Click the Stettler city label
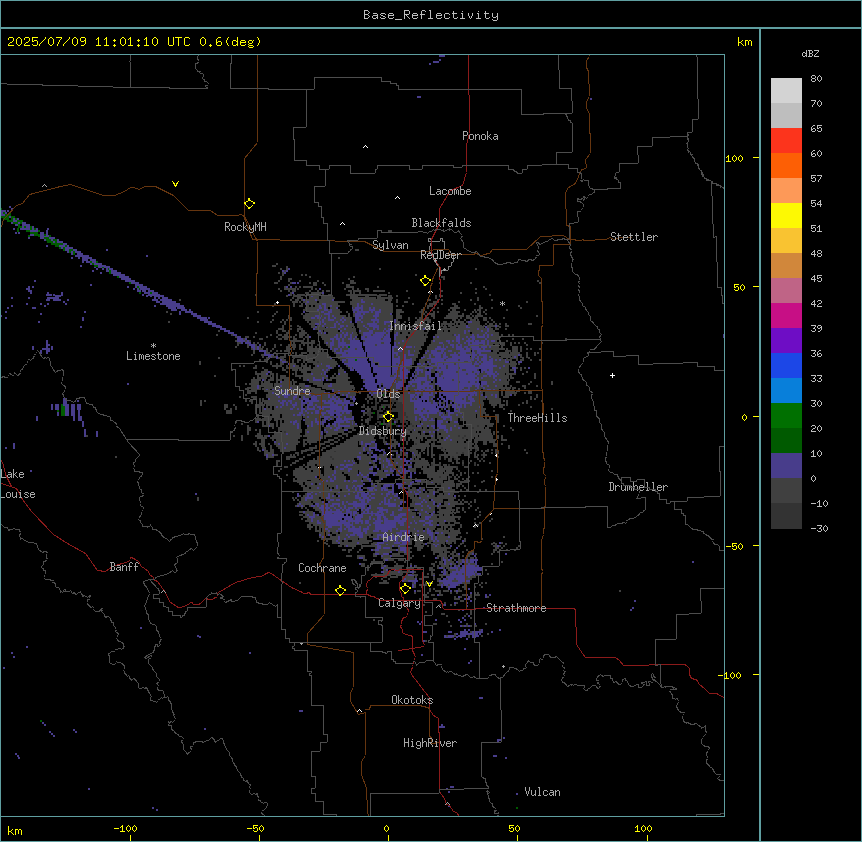The height and width of the screenshot is (842, 862). [634, 237]
